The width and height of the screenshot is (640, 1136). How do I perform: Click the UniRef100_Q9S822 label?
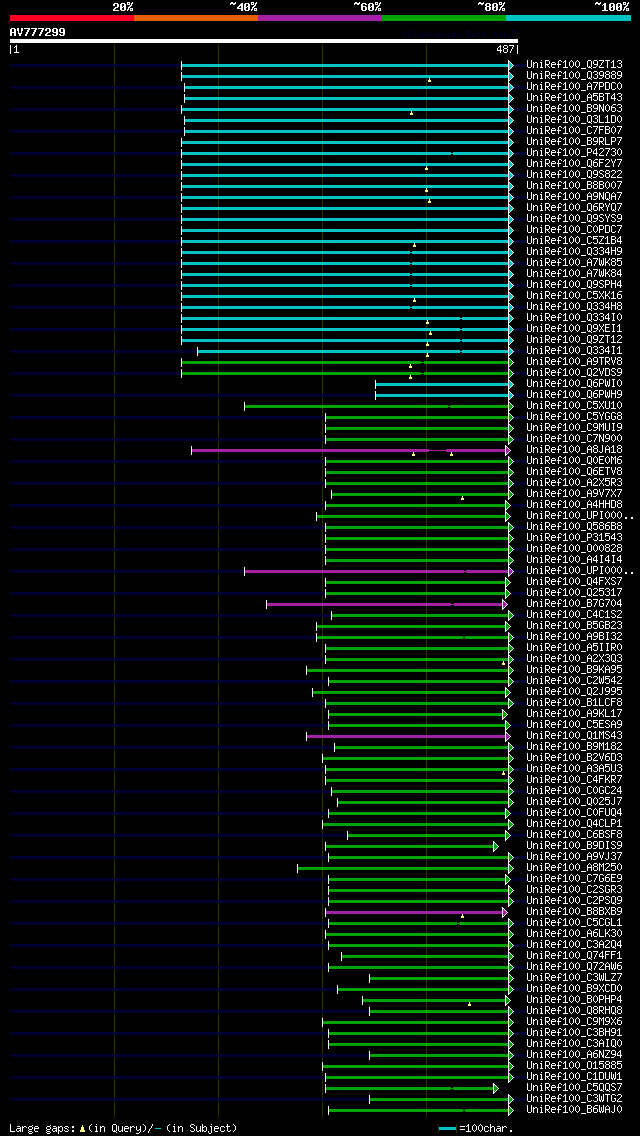coord(575,175)
